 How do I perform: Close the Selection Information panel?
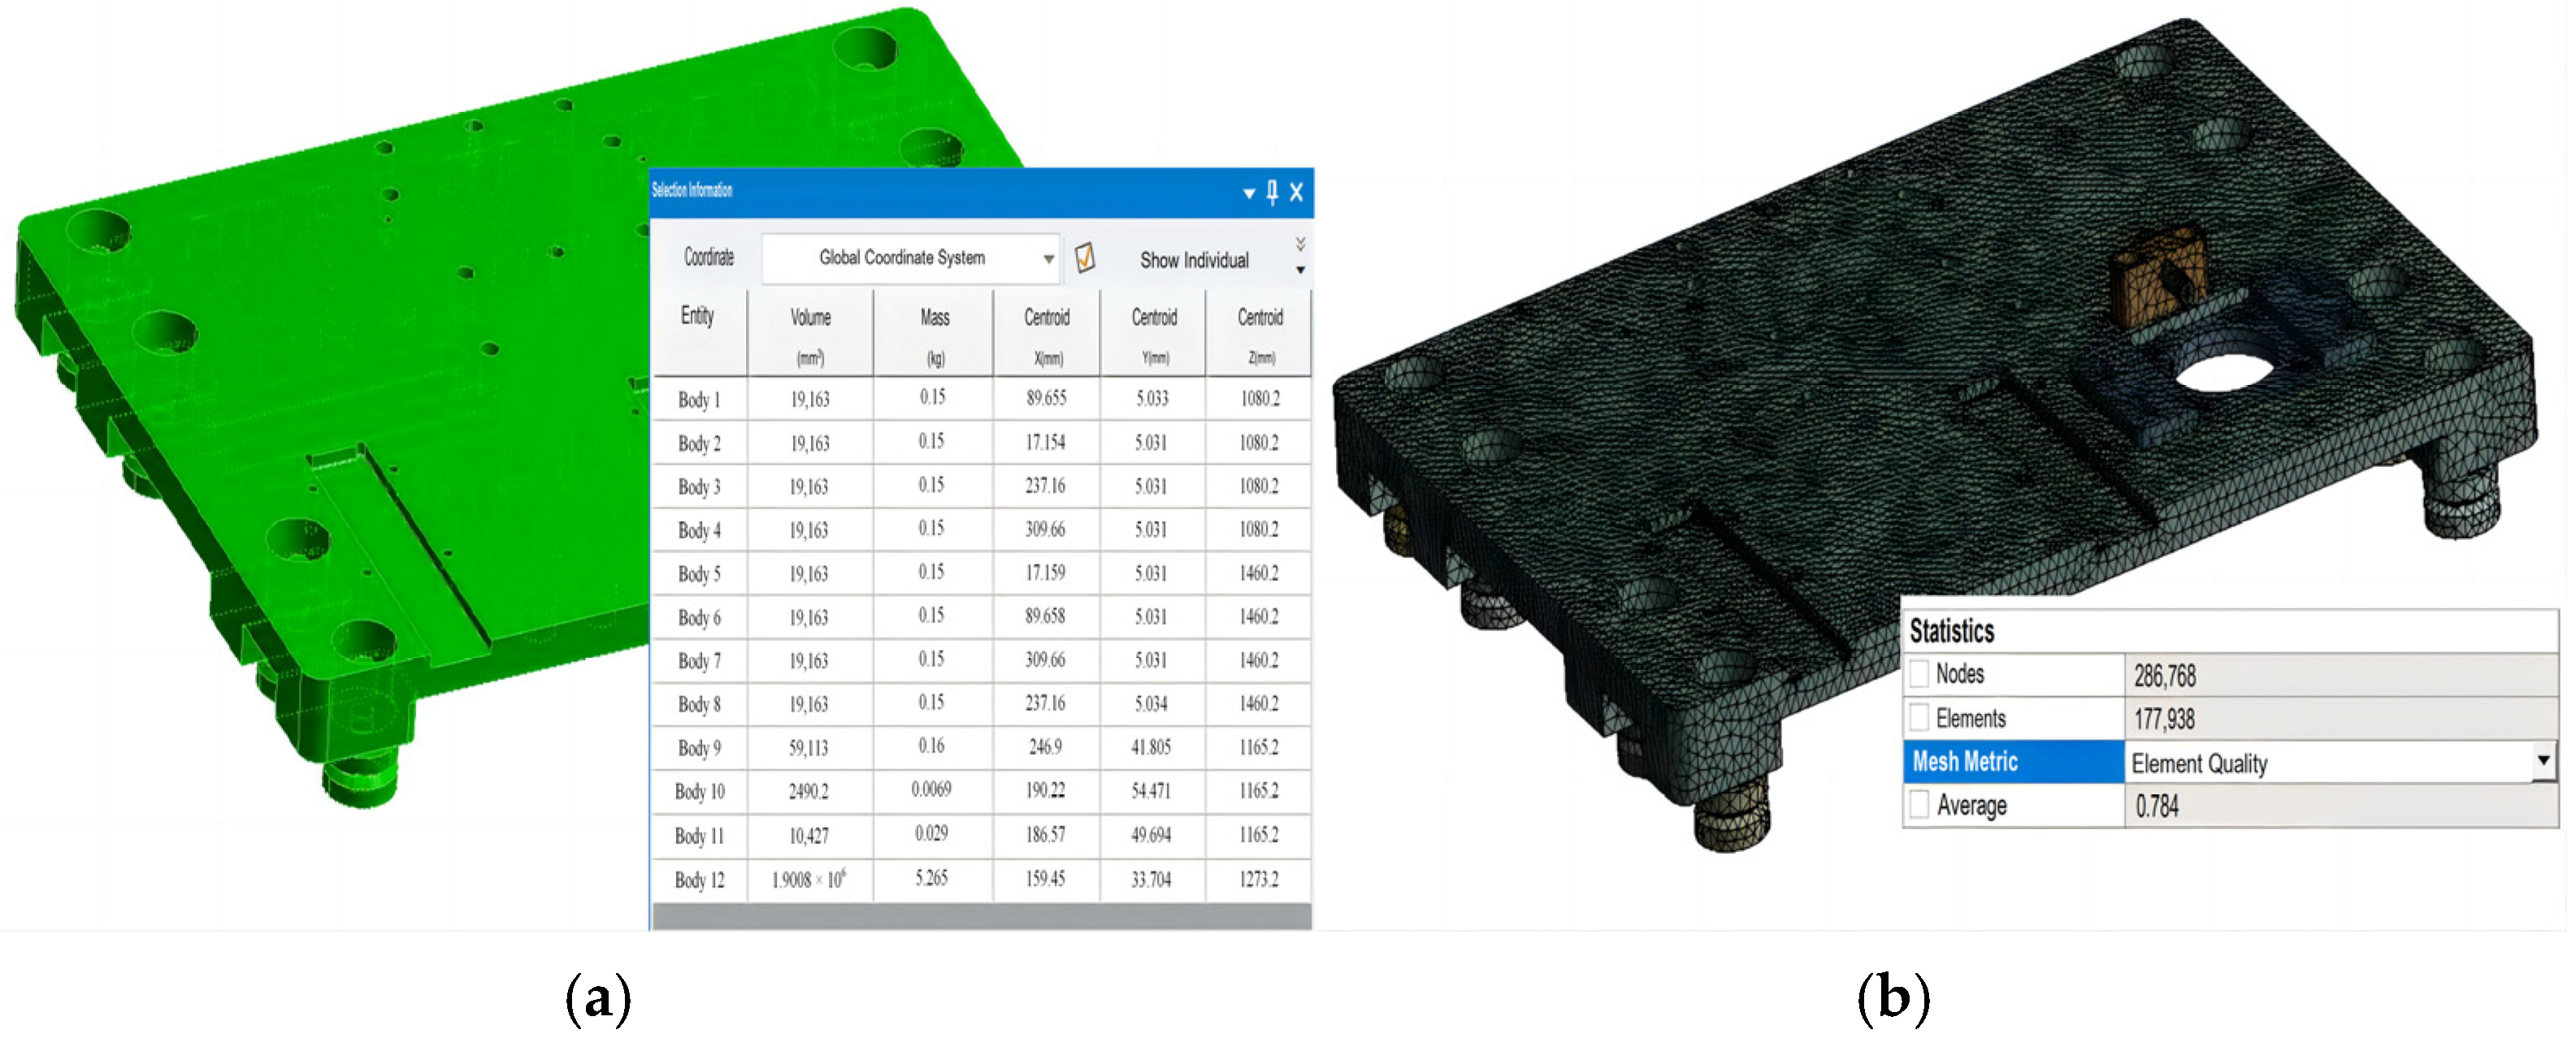point(1296,192)
